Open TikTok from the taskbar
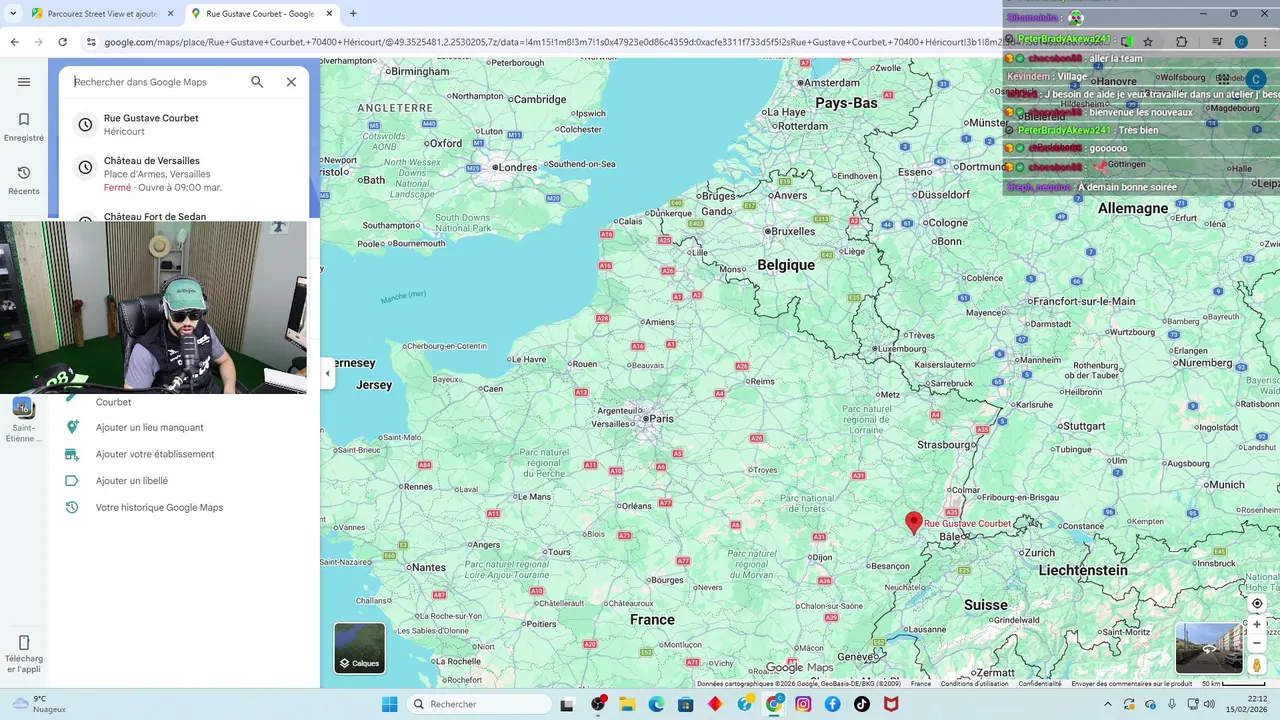Image resolution: width=1280 pixels, height=720 pixels. pyautogui.click(x=861, y=704)
